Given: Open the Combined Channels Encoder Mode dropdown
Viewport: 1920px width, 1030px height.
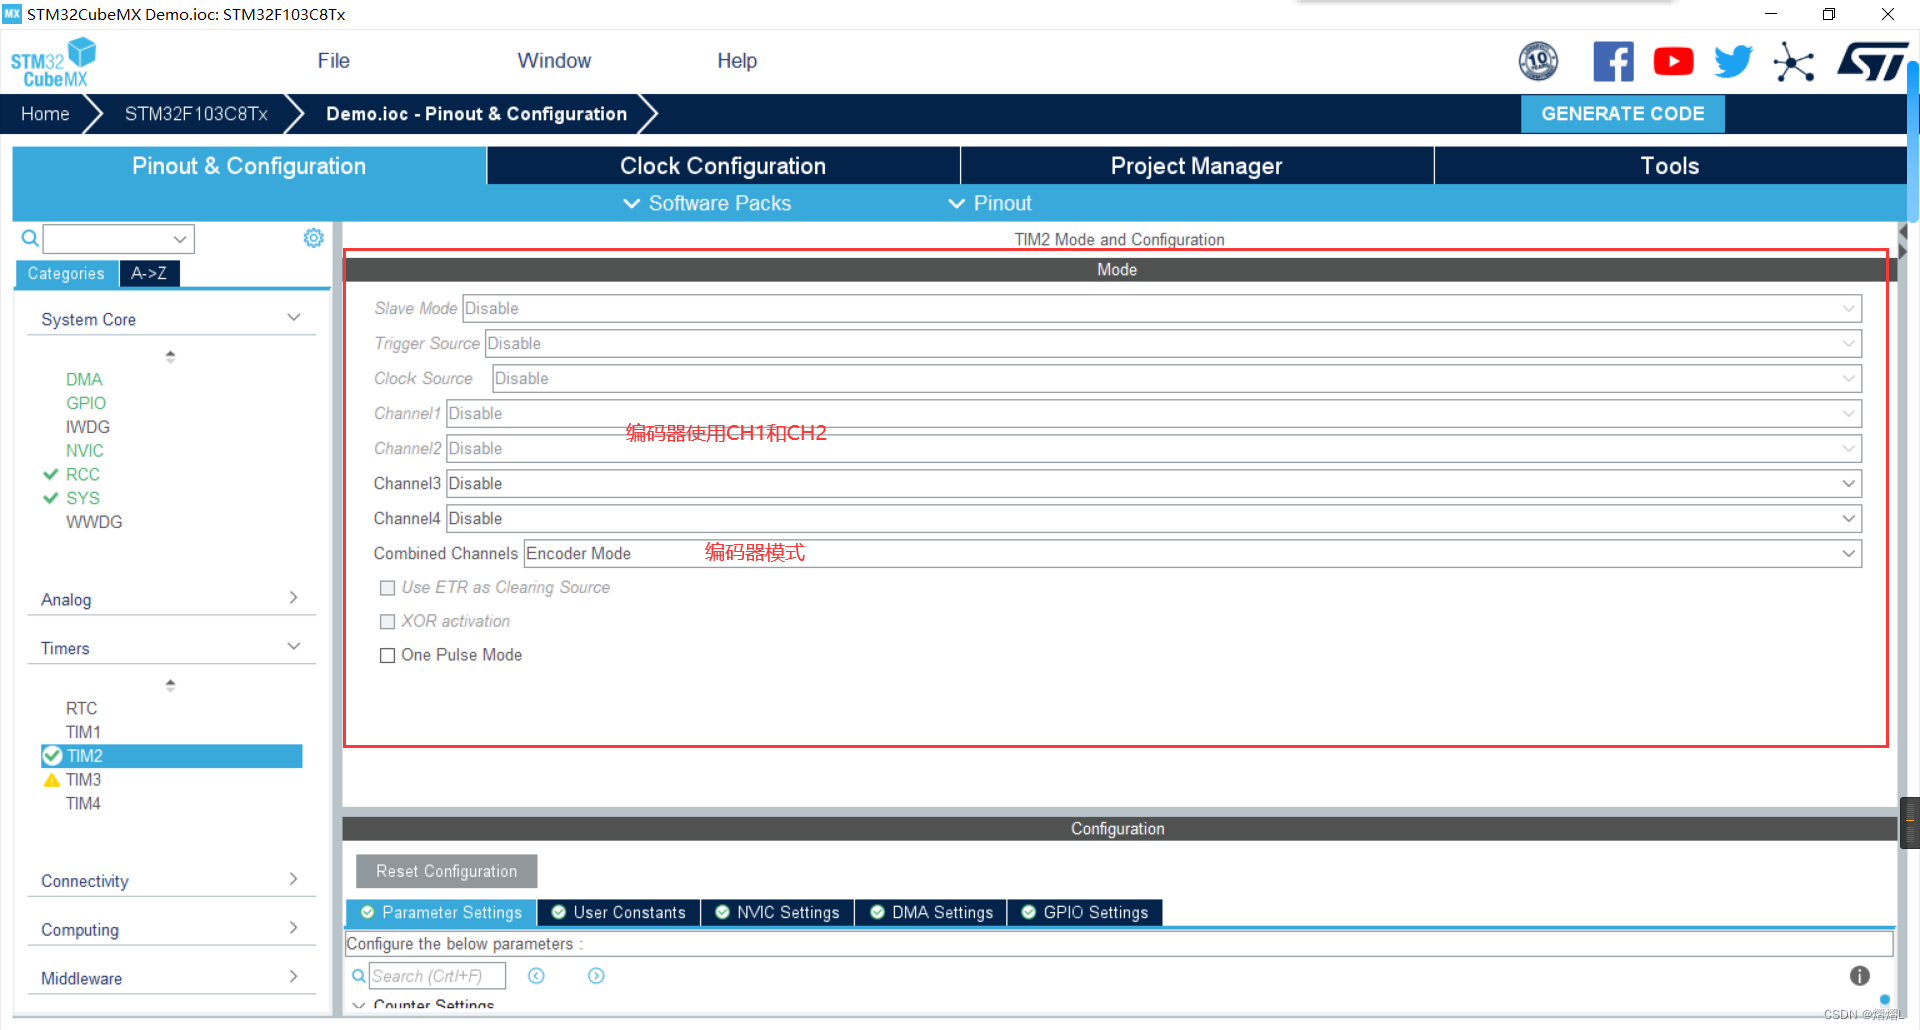Looking at the screenshot, I should coord(1193,553).
